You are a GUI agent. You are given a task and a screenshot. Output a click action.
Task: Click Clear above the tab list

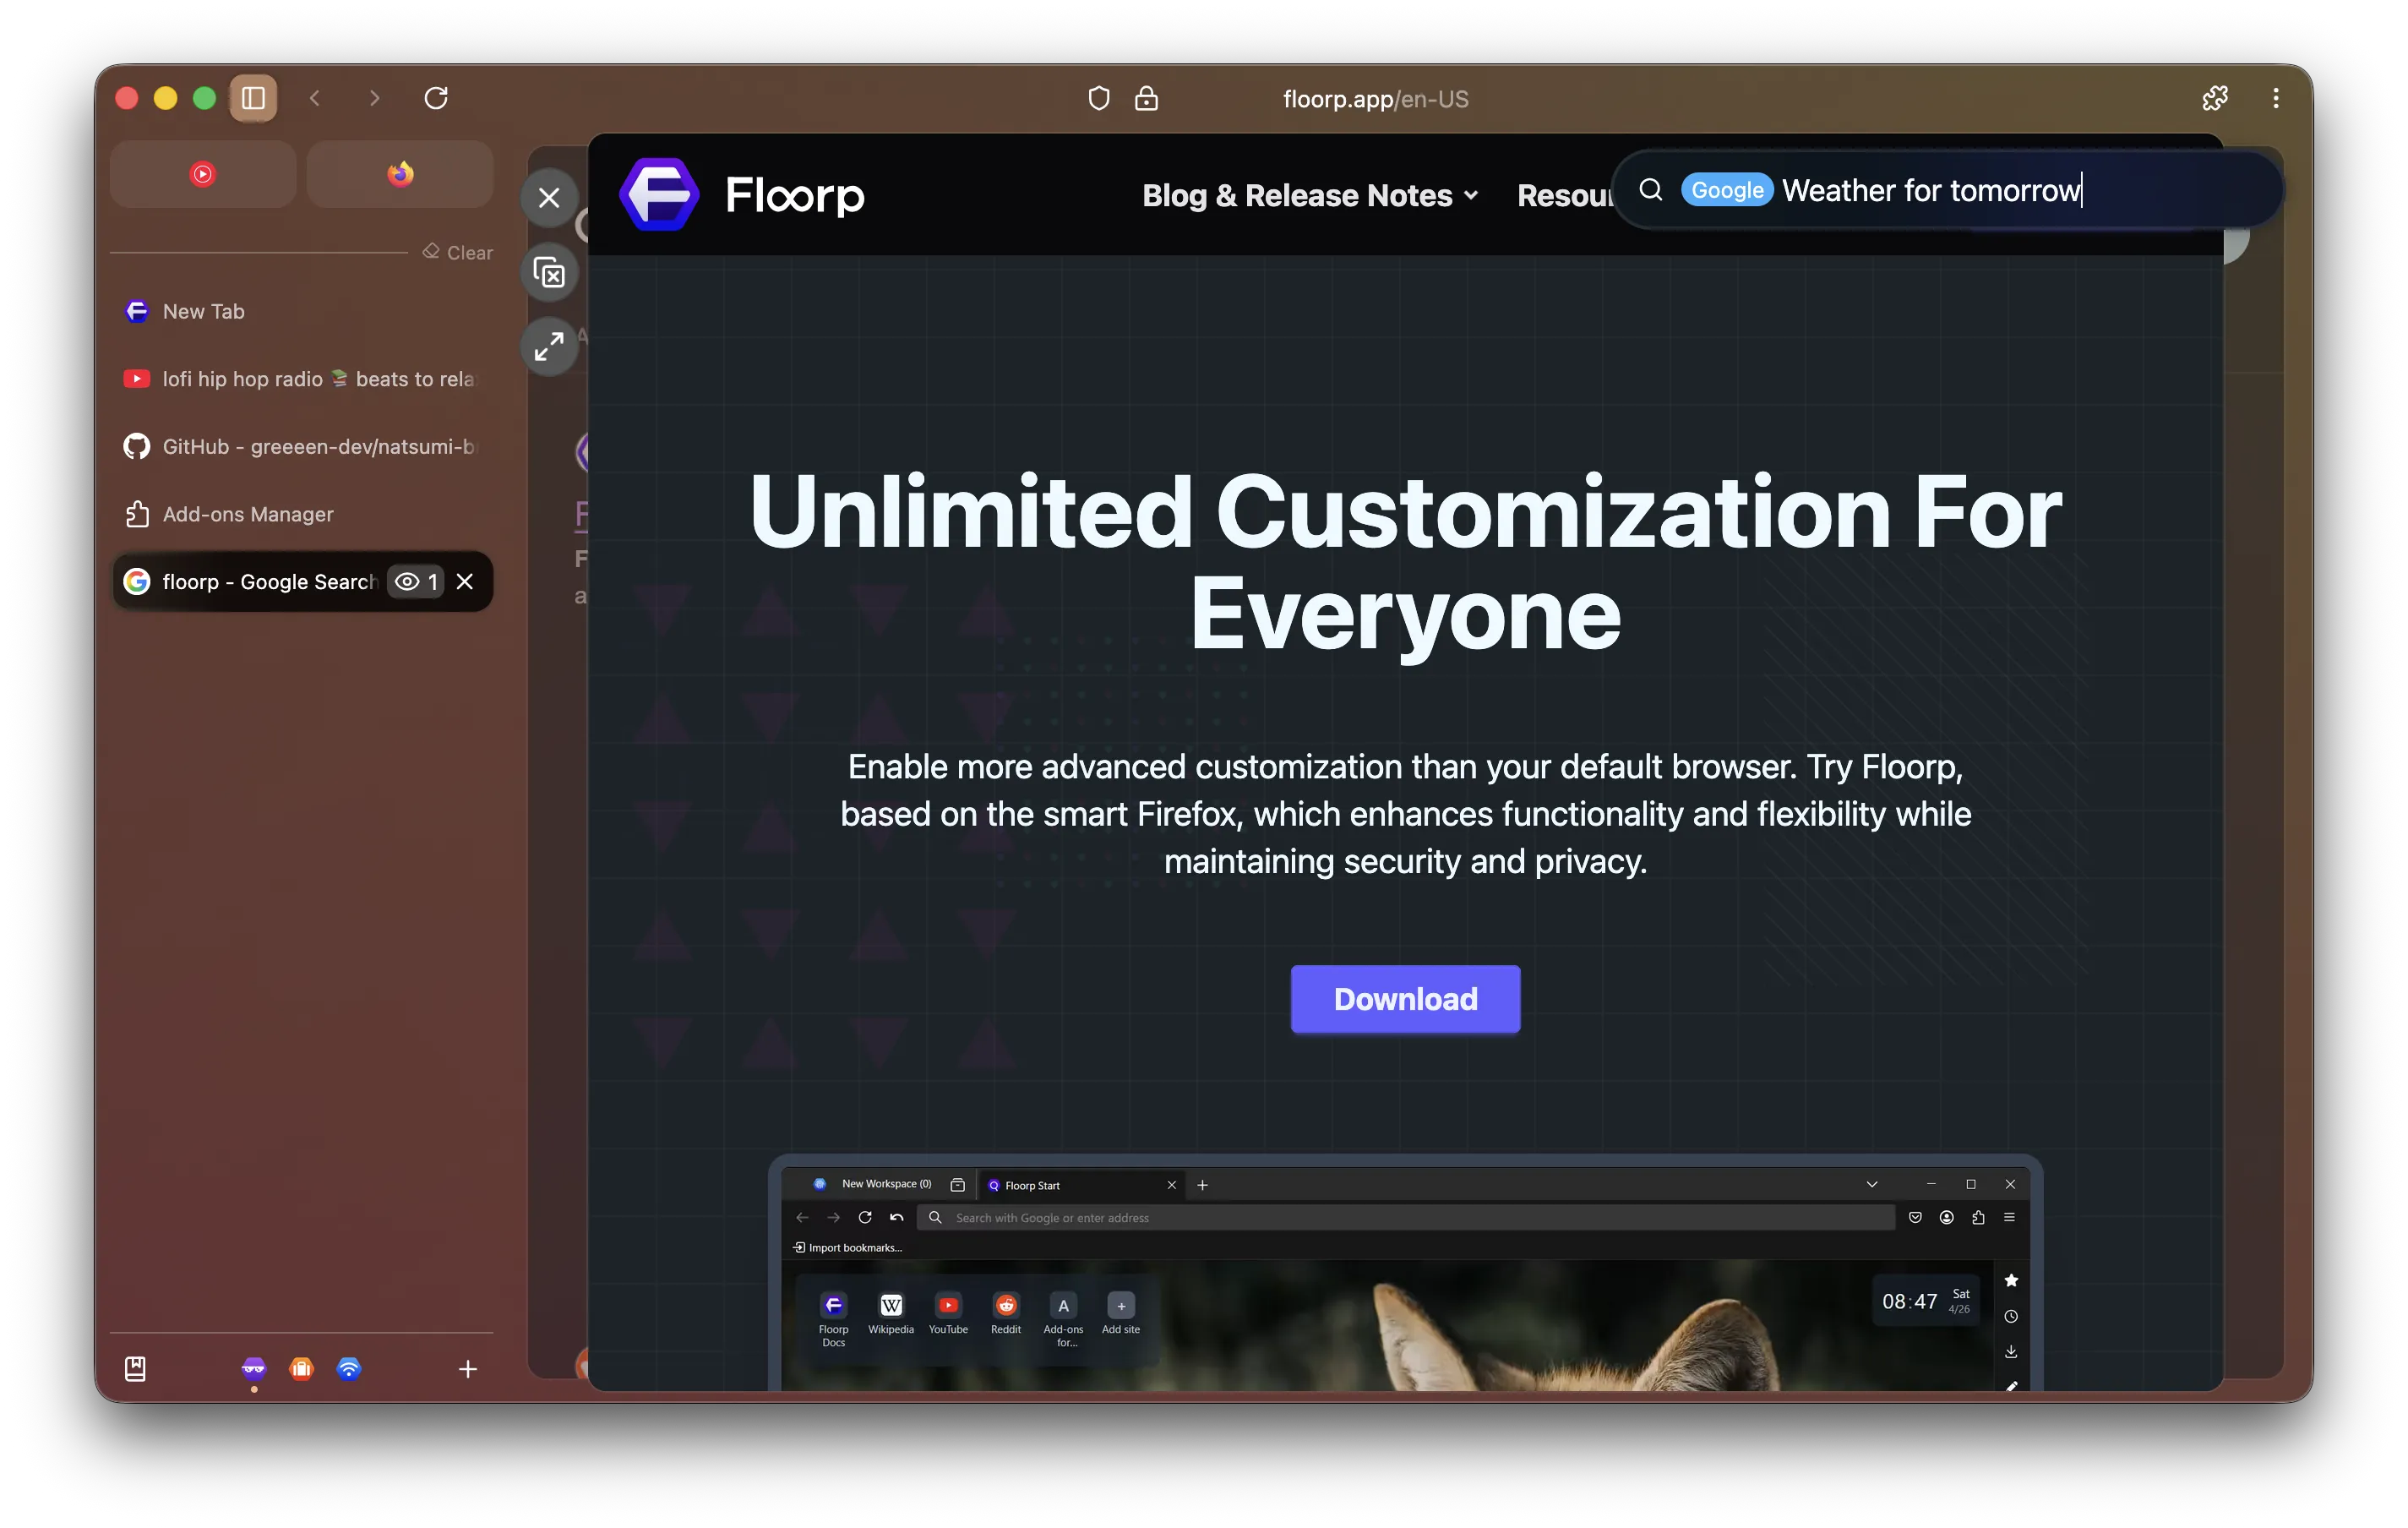tap(458, 252)
